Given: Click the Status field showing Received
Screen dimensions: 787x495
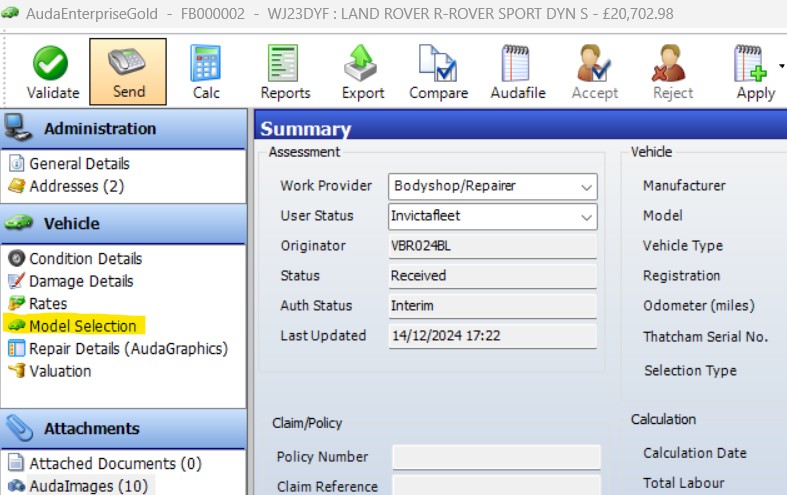Looking at the screenshot, I should (492, 276).
